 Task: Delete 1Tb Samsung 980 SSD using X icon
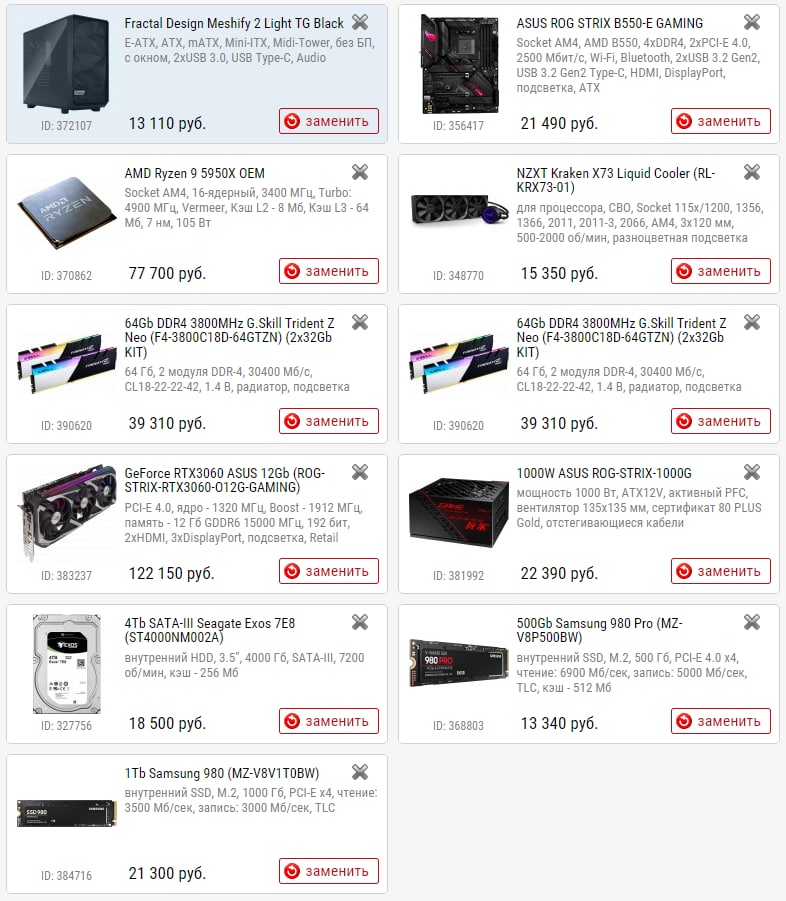pyautogui.click(x=360, y=772)
